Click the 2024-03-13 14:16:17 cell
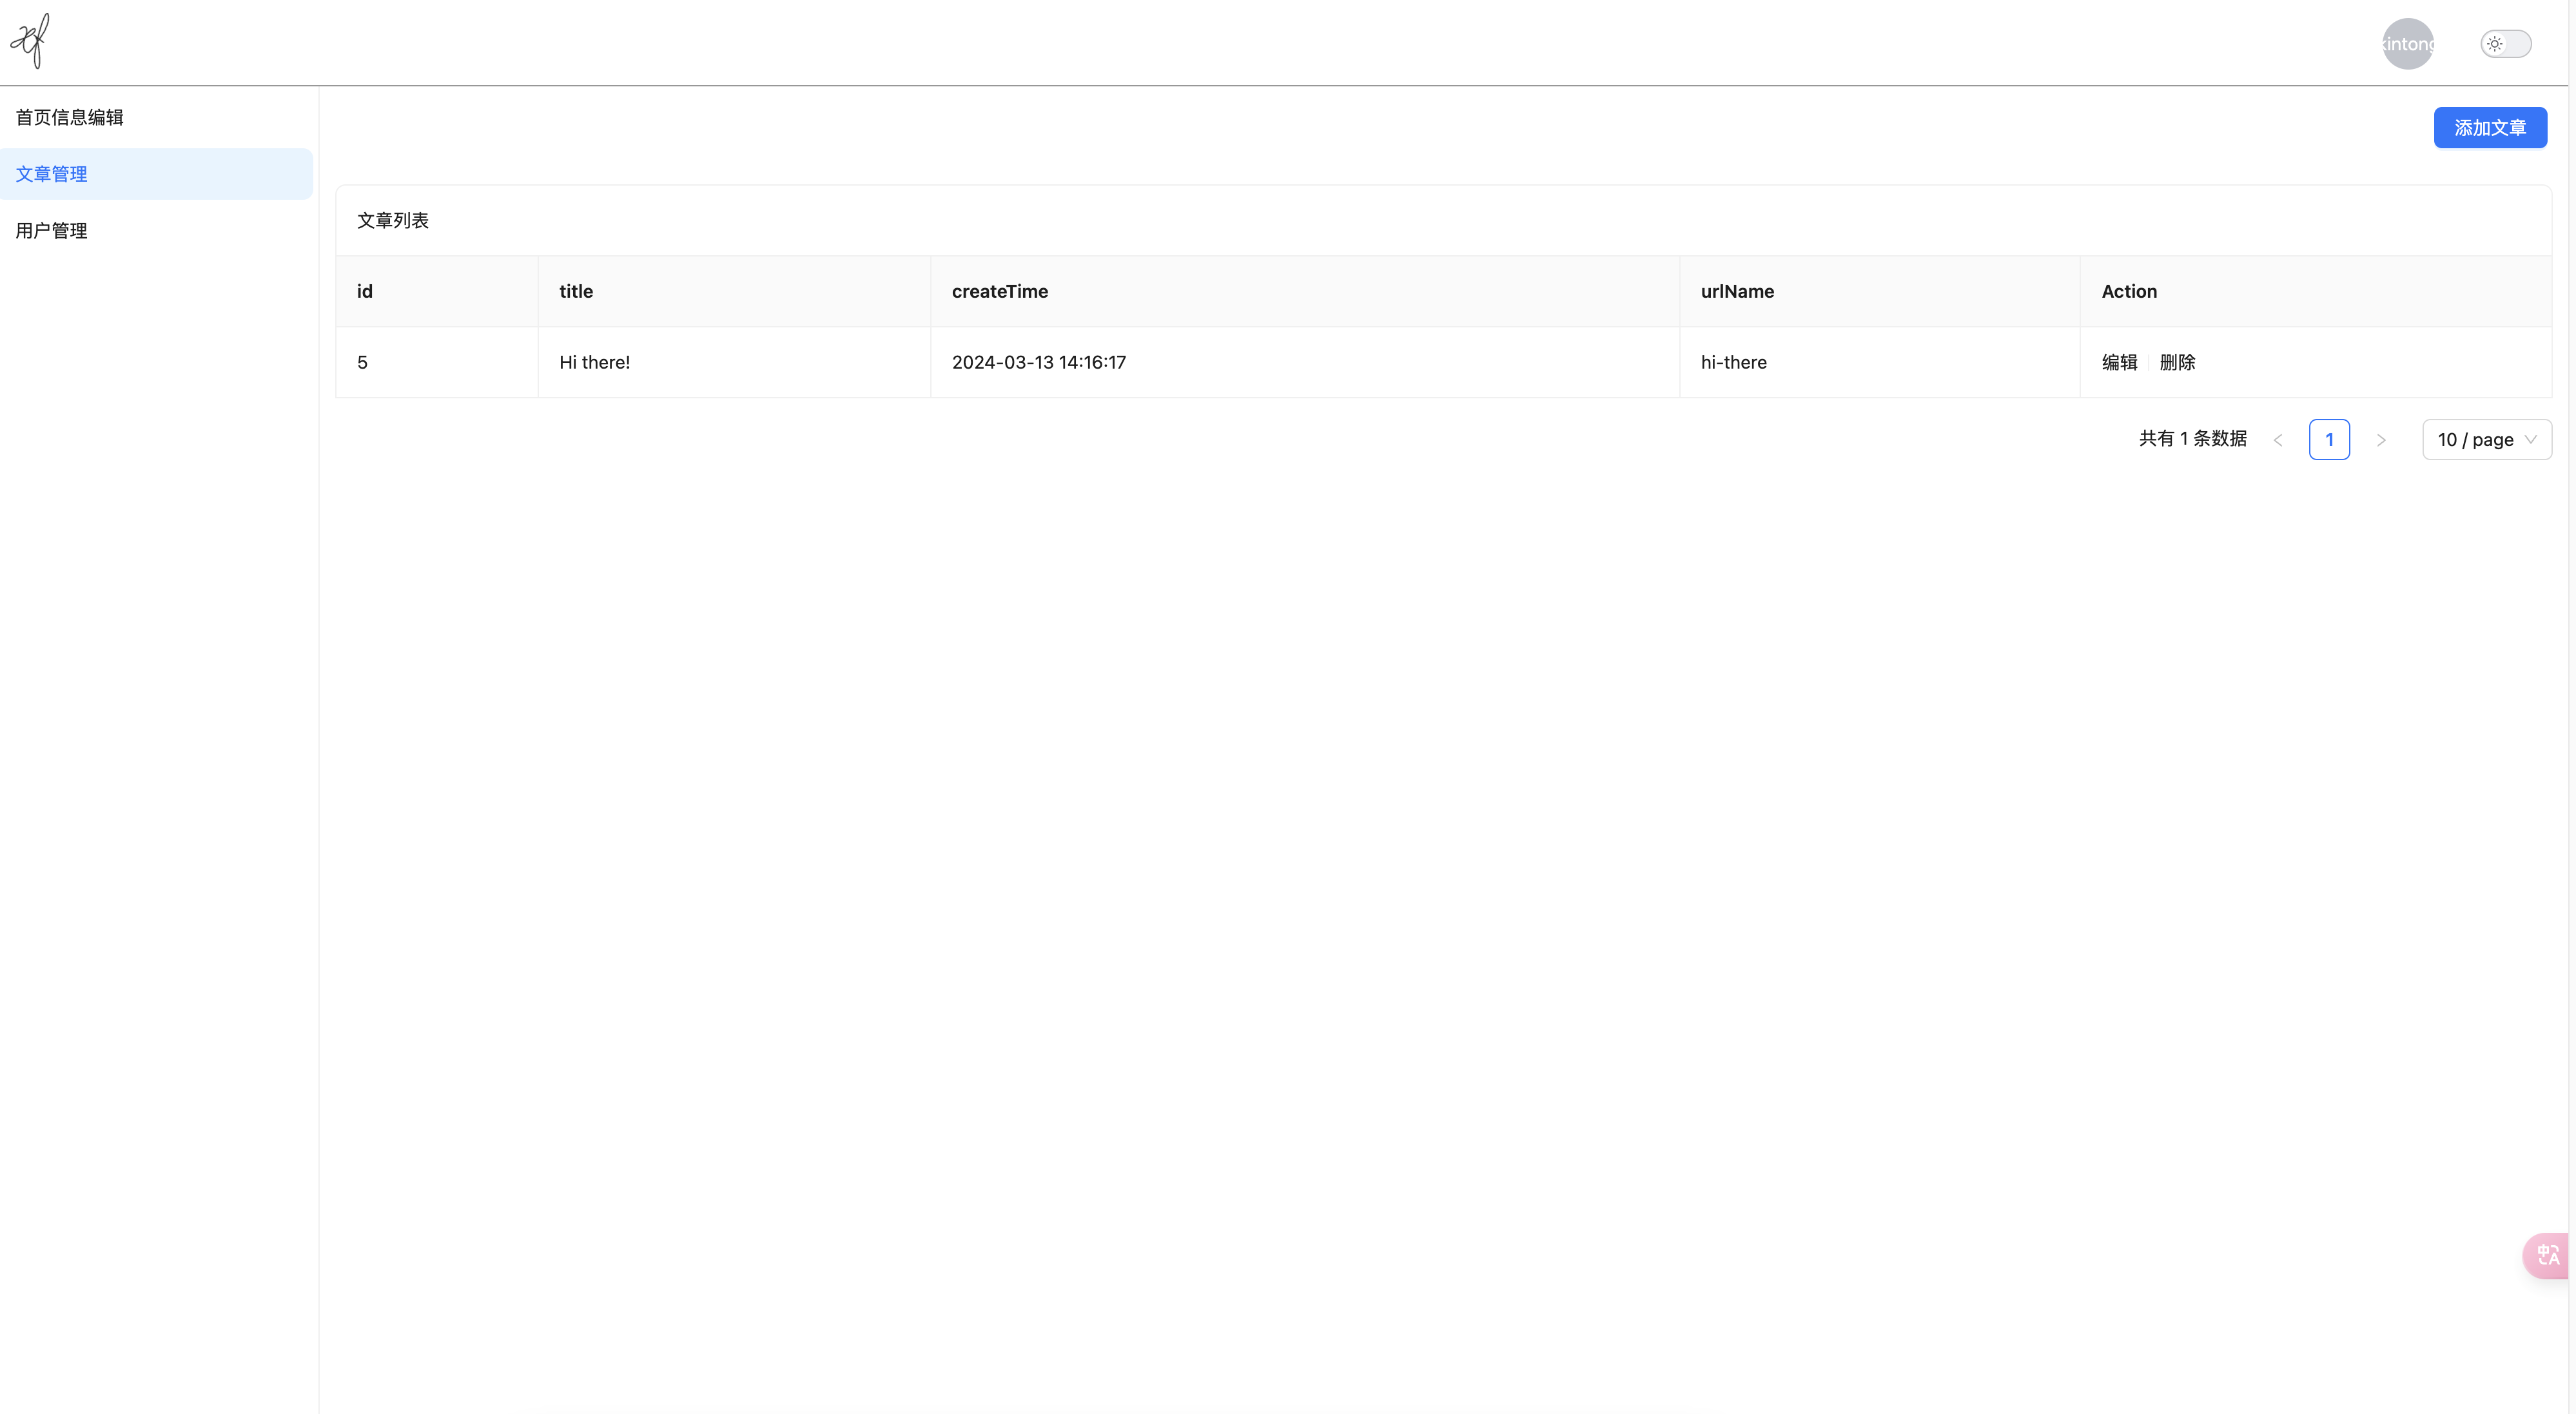Image resolution: width=2576 pixels, height=1414 pixels. (1304, 362)
